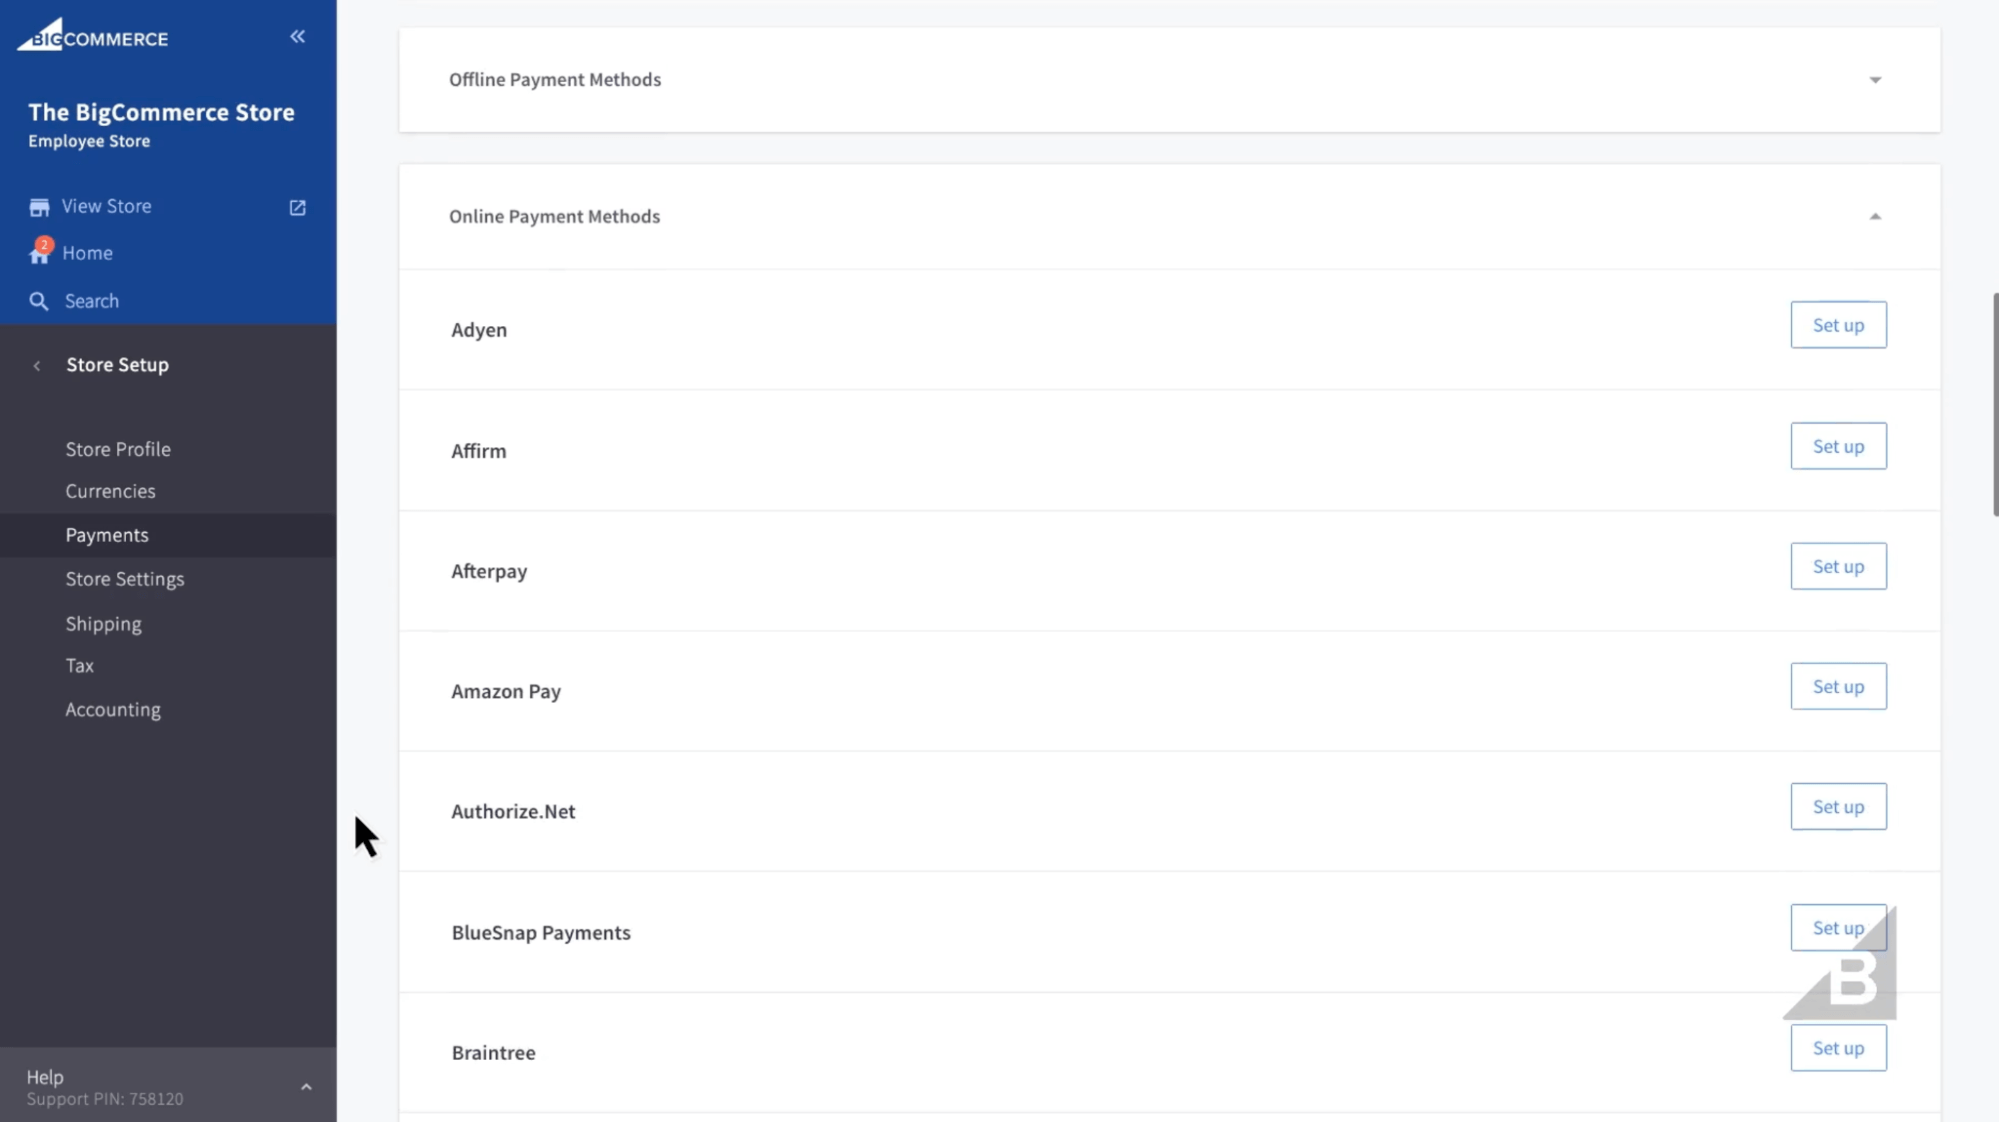Screen dimensions: 1999x1123
Task: Open the Tax page
Action: [80, 666]
